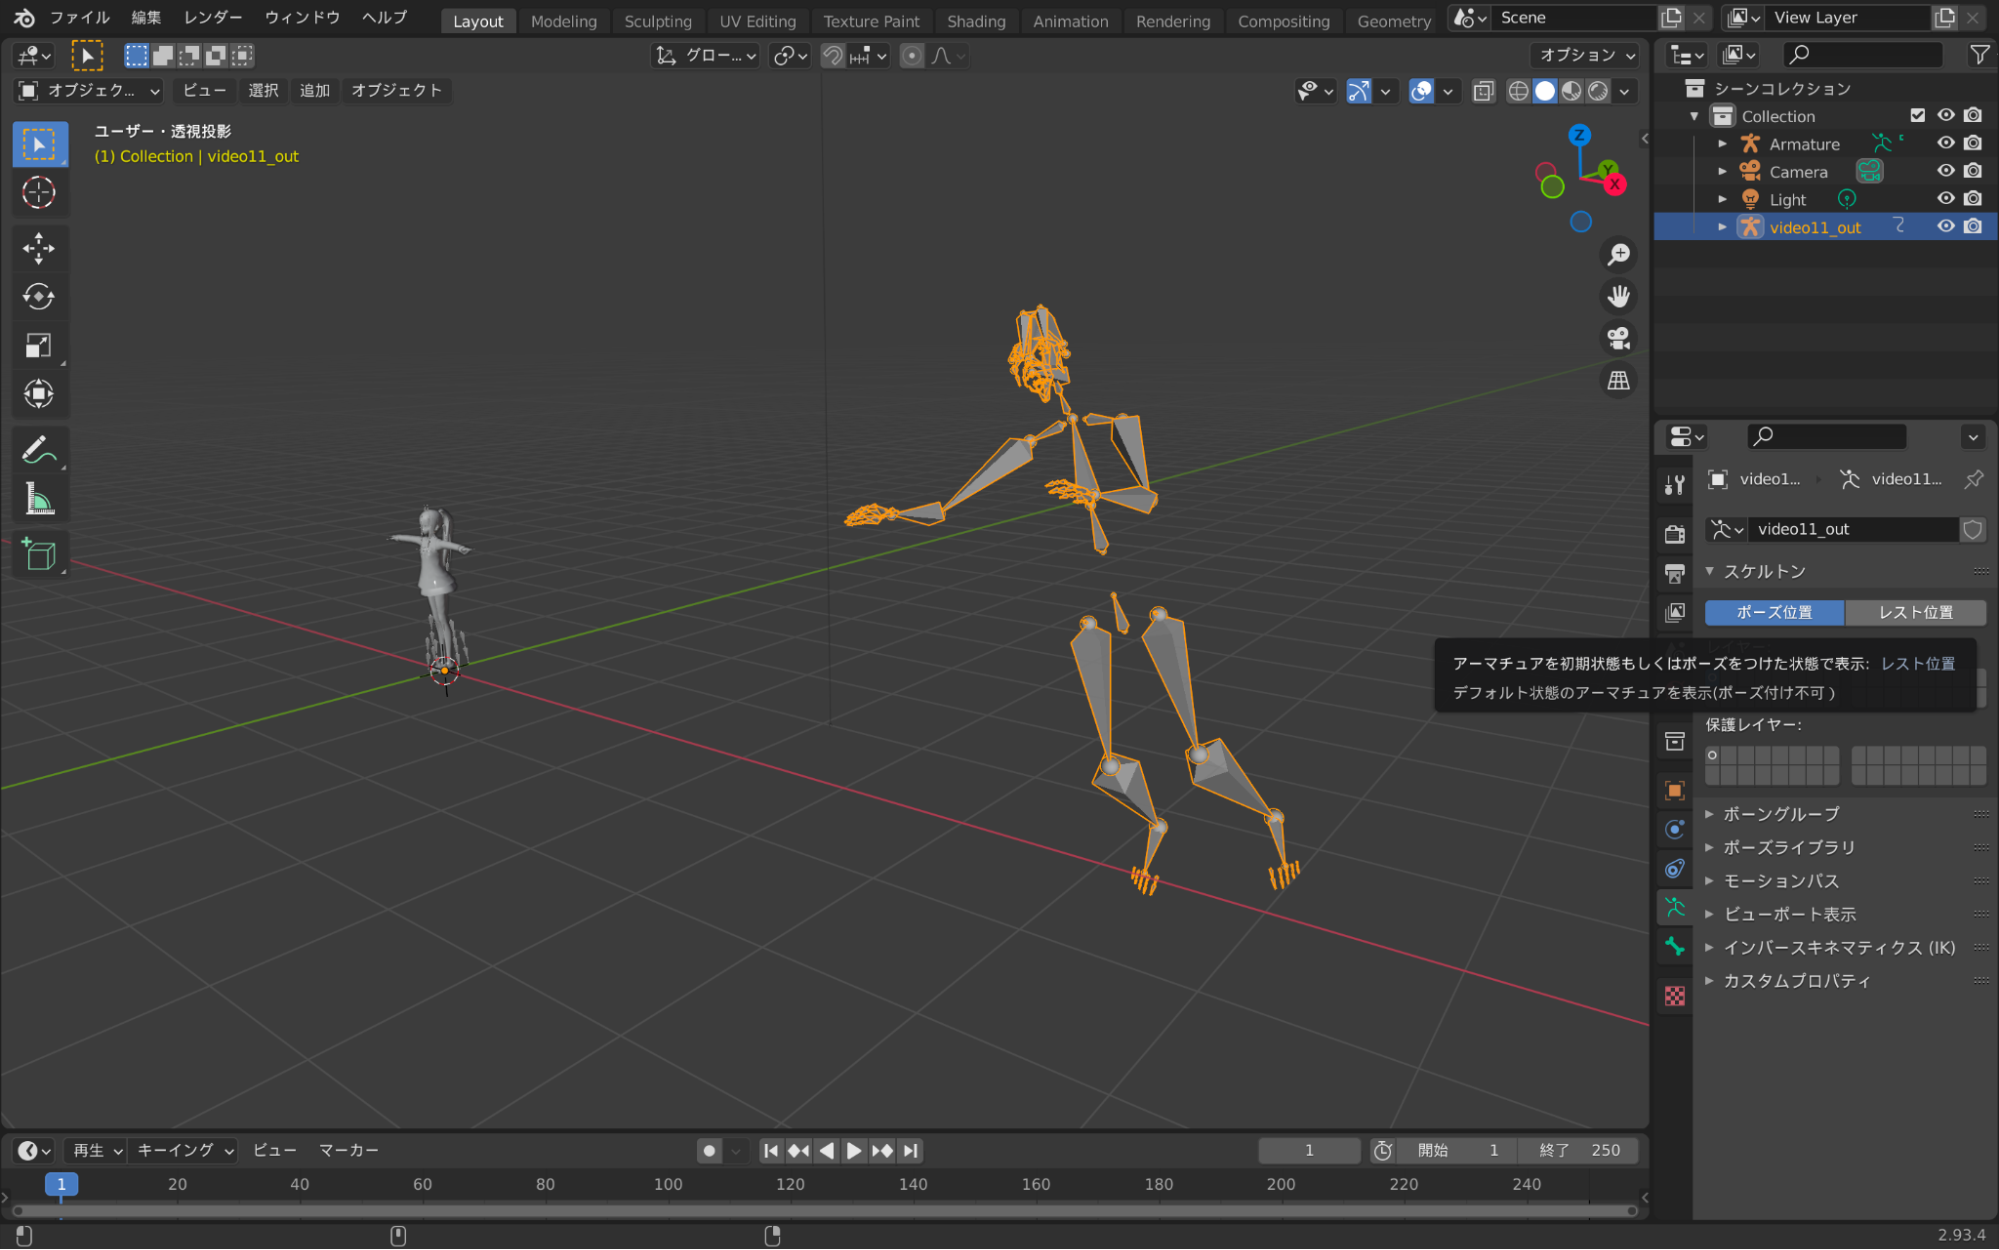The height and width of the screenshot is (1250, 1999).
Task: Select the Rotate tool
Action: tap(39, 297)
